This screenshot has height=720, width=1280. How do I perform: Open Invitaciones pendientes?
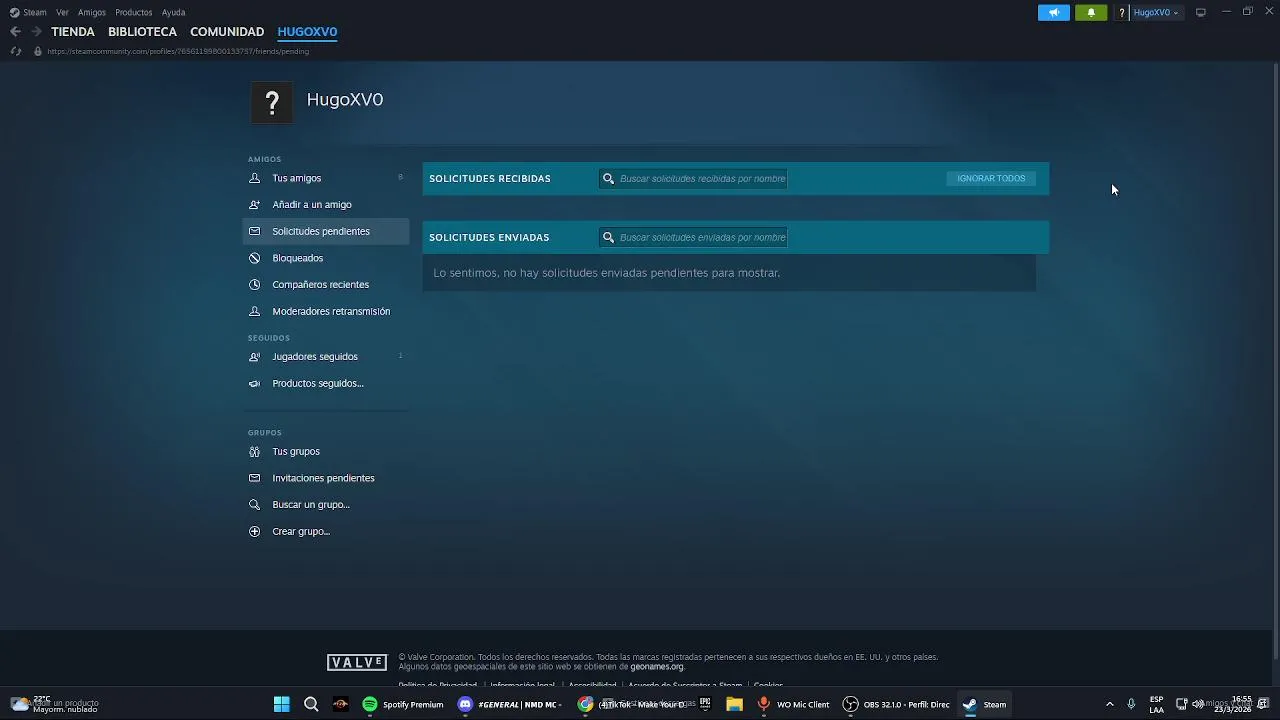(x=326, y=478)
